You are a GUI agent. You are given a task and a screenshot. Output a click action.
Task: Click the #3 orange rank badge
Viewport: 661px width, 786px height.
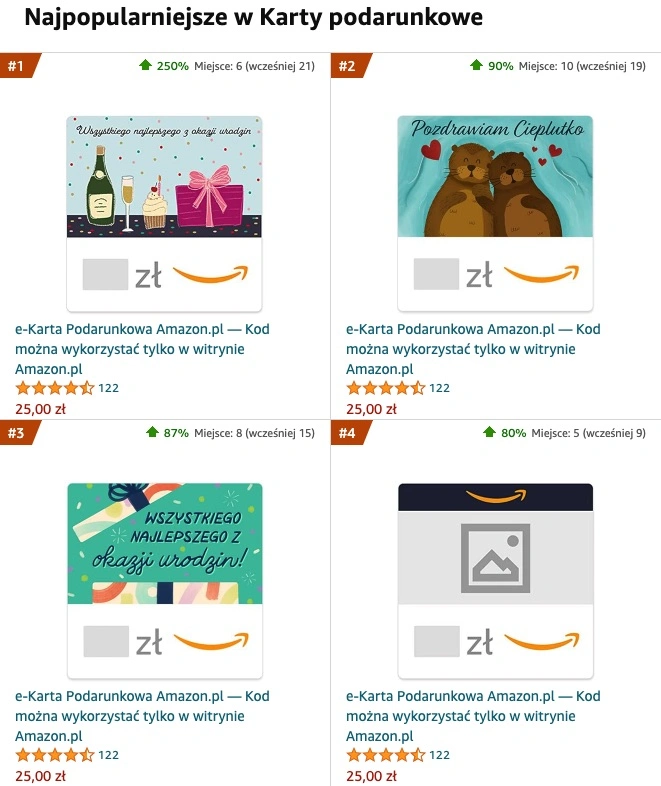(x=19, y=433)
